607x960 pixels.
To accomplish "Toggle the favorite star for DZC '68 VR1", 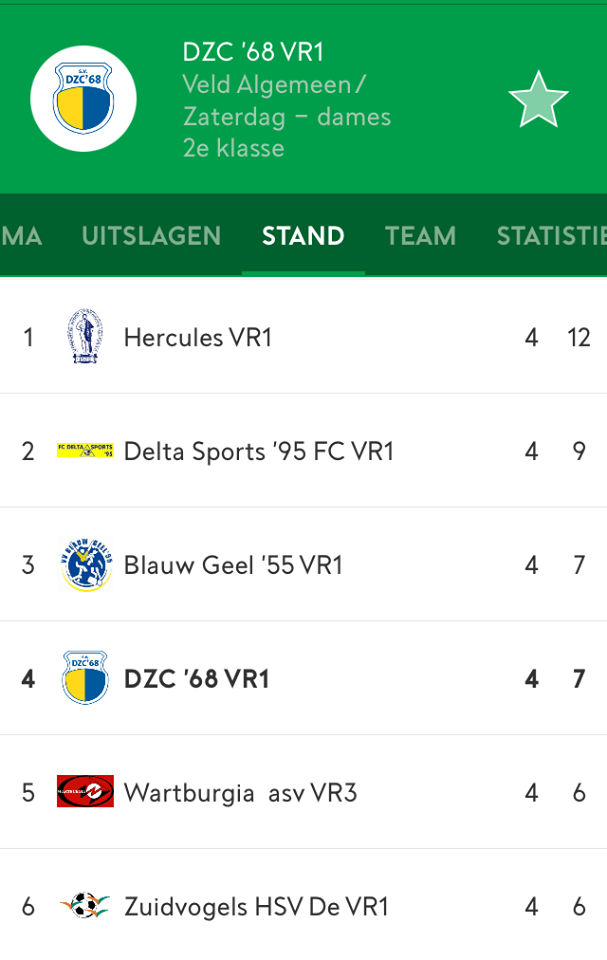I will (538, 100).
